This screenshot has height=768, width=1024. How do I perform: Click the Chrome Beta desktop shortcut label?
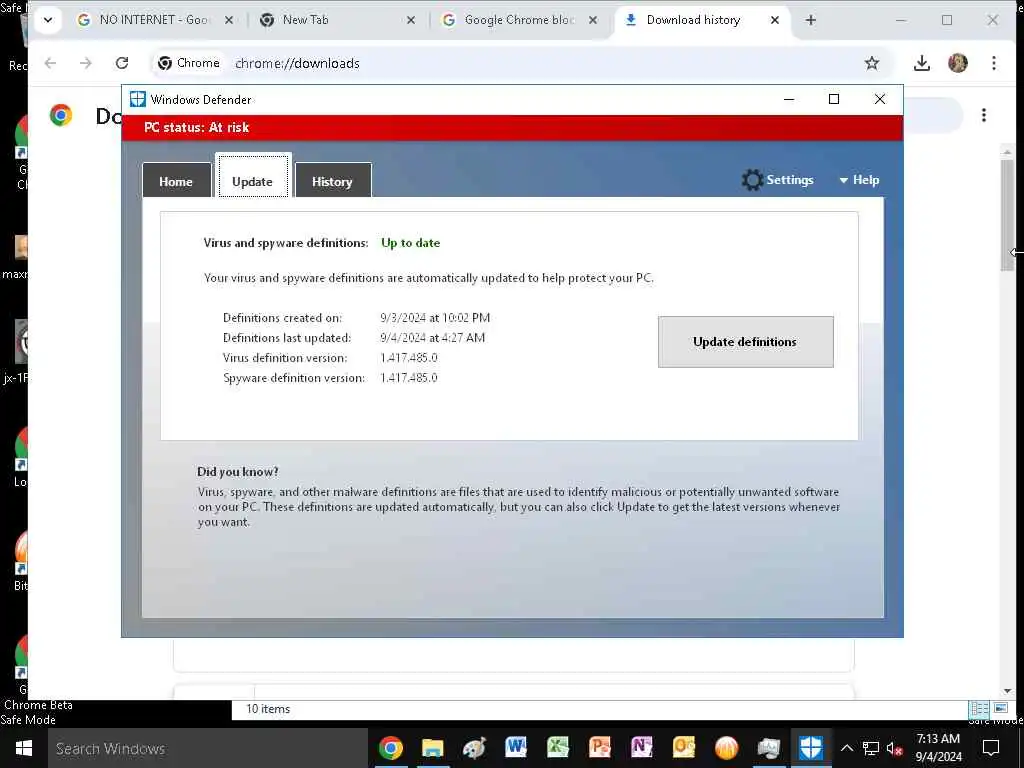pyautogui.click(x=39, y=705)
